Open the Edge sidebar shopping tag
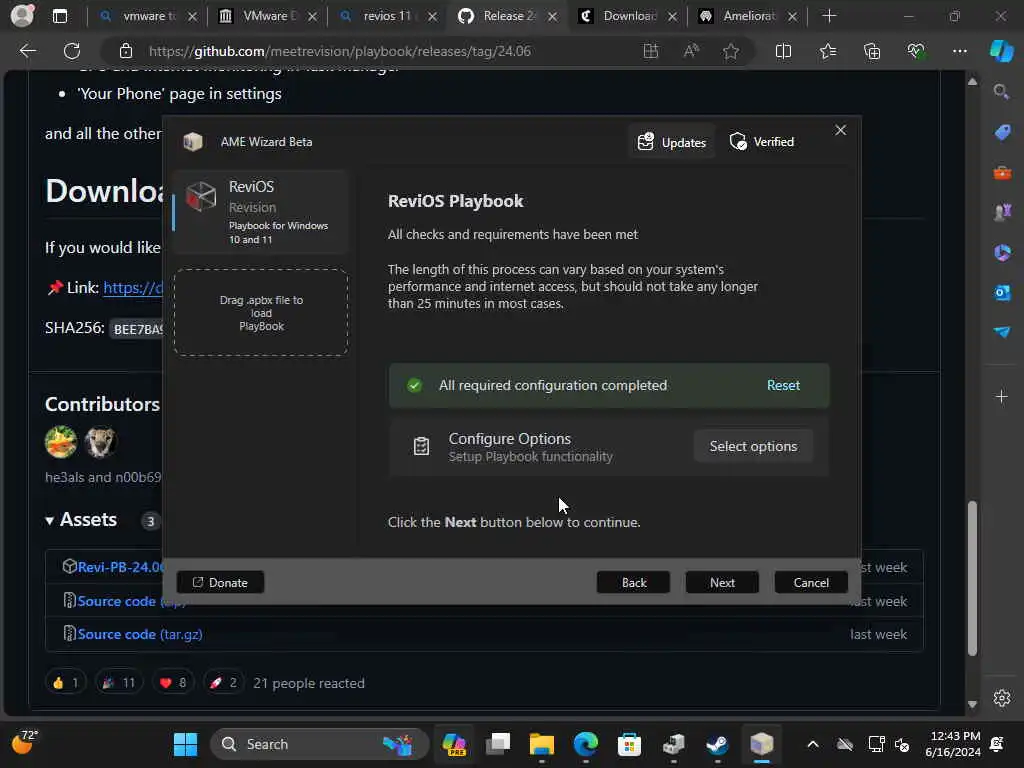The image size is (1024, 768). [x=1002, y=132]
